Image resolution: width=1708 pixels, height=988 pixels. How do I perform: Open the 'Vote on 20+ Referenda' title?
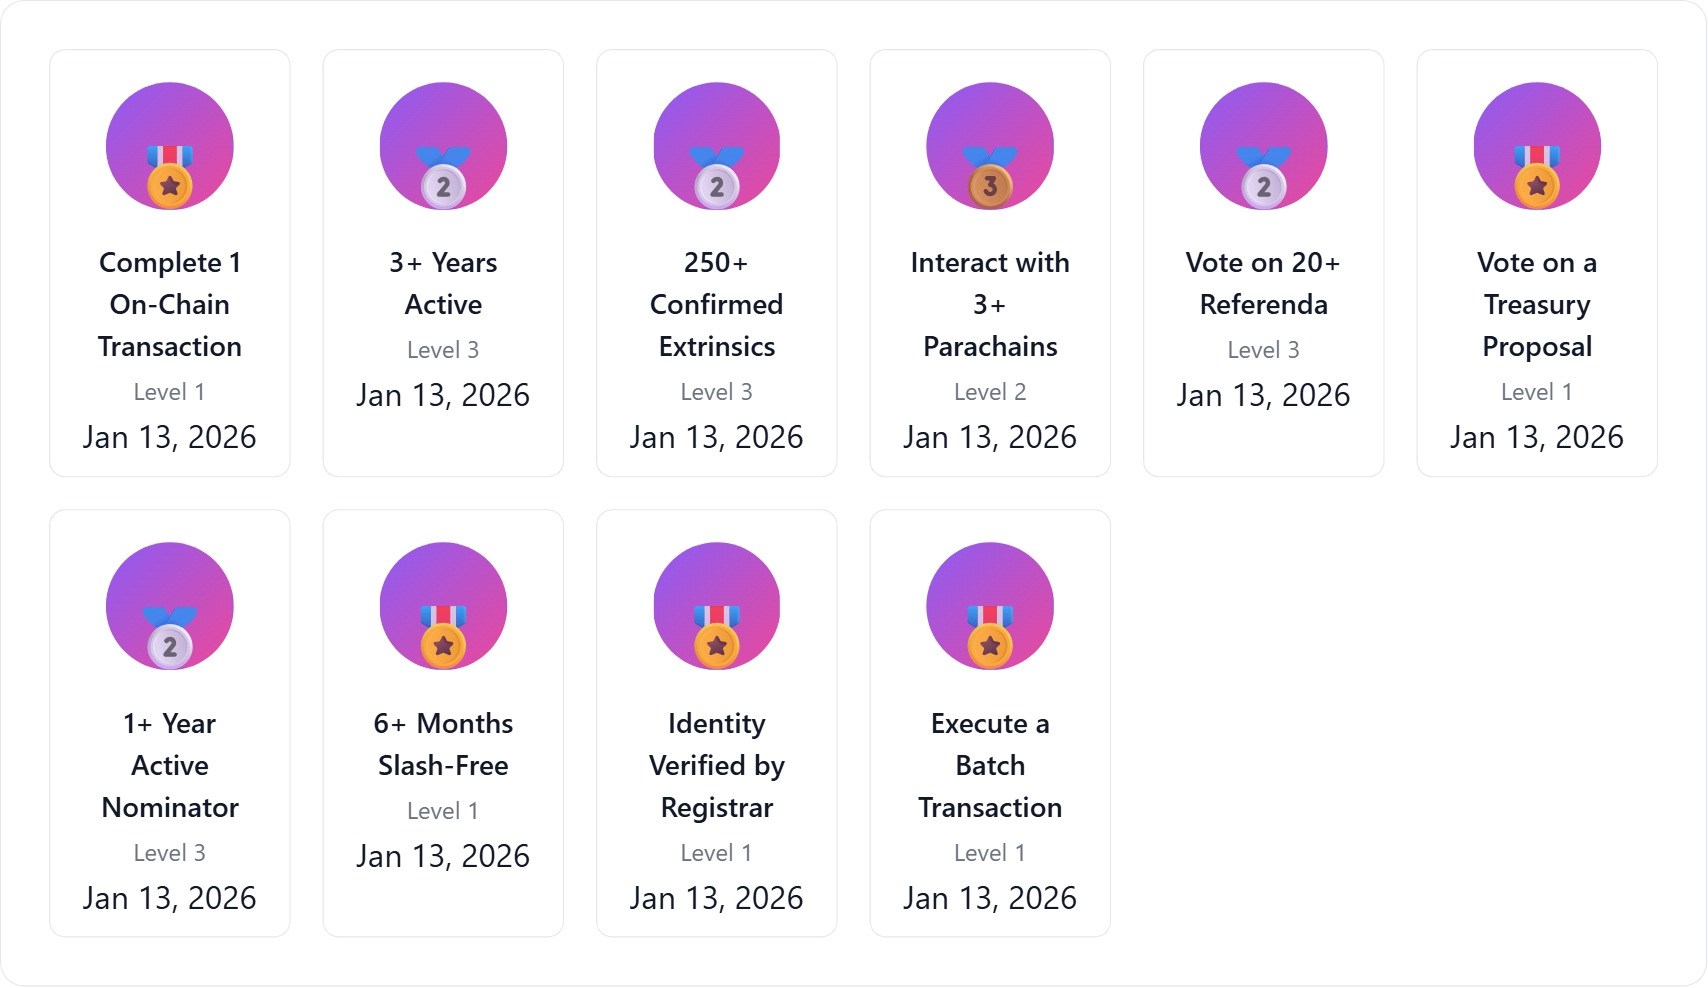coord(1264,283)
